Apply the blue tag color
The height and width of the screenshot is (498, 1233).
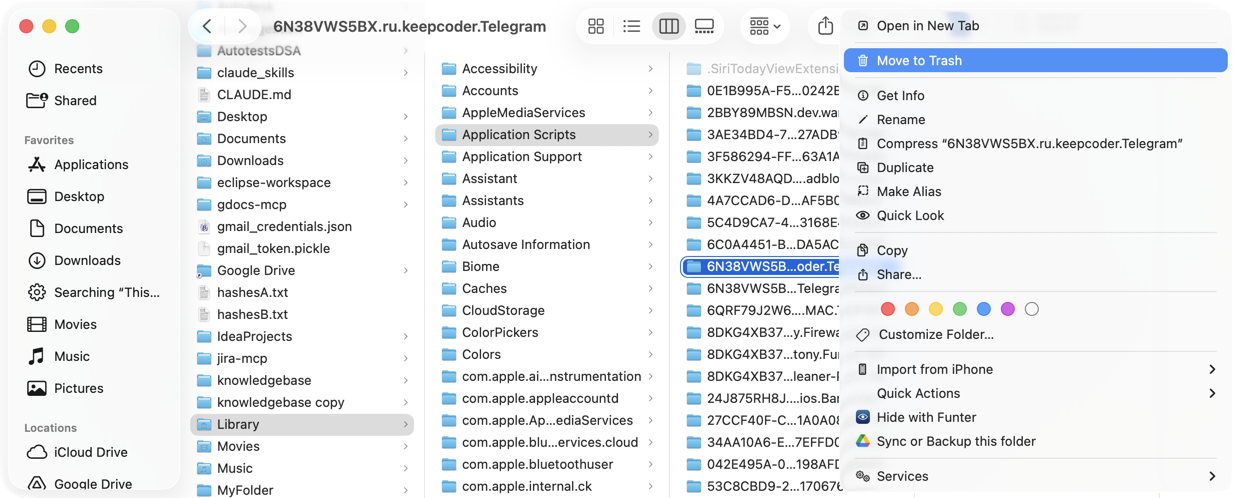tap(983, 309)
